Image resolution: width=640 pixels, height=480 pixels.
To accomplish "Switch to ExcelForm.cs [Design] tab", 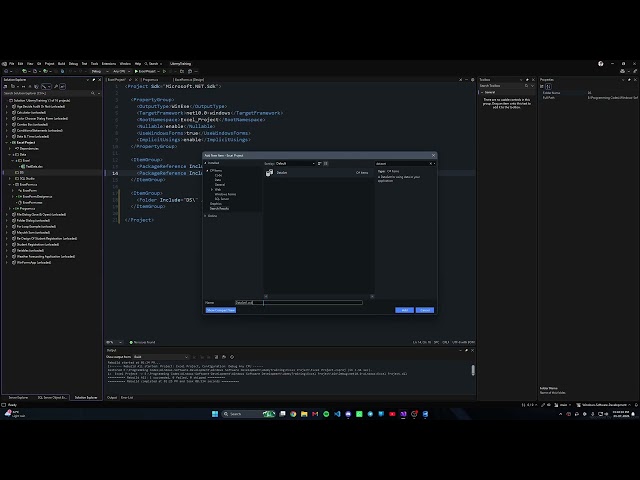I will (190, 80).
